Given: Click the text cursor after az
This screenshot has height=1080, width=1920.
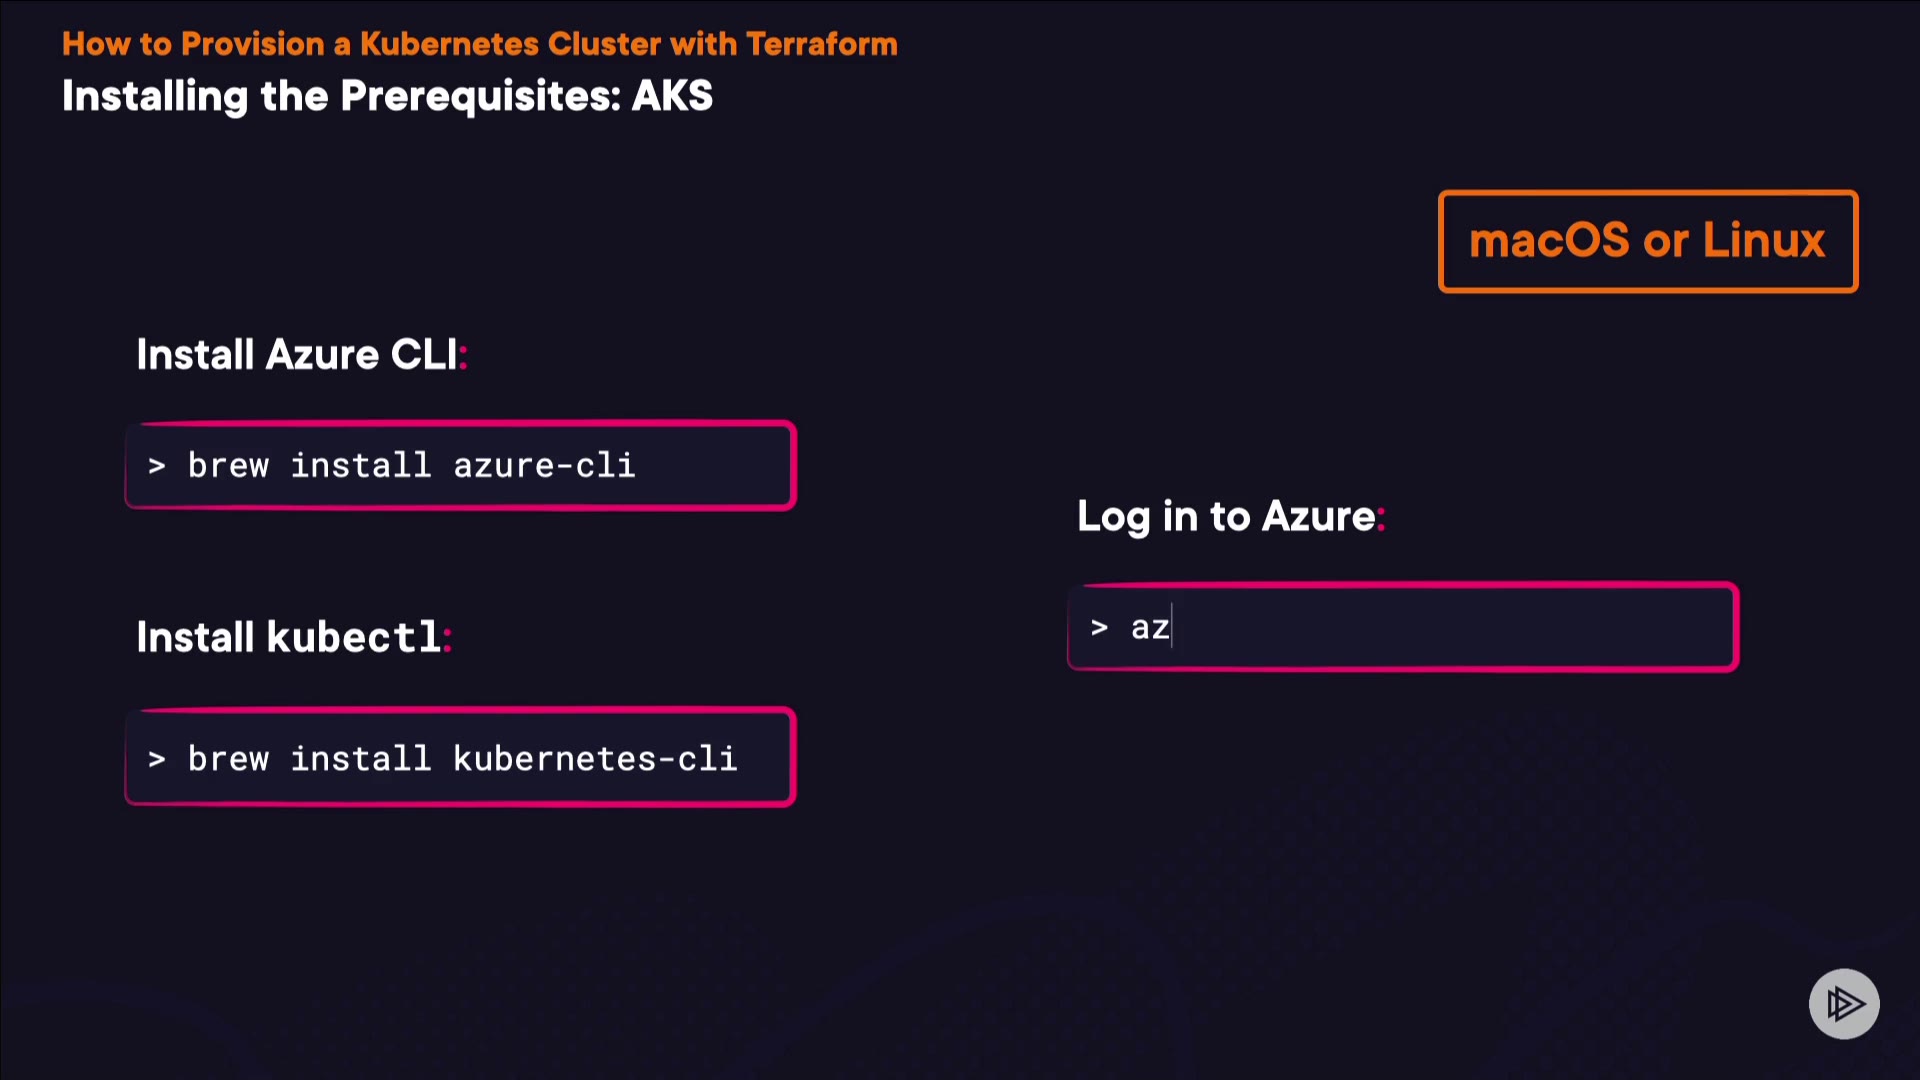Looking at the screenshot, I should tap(1172, 627).
